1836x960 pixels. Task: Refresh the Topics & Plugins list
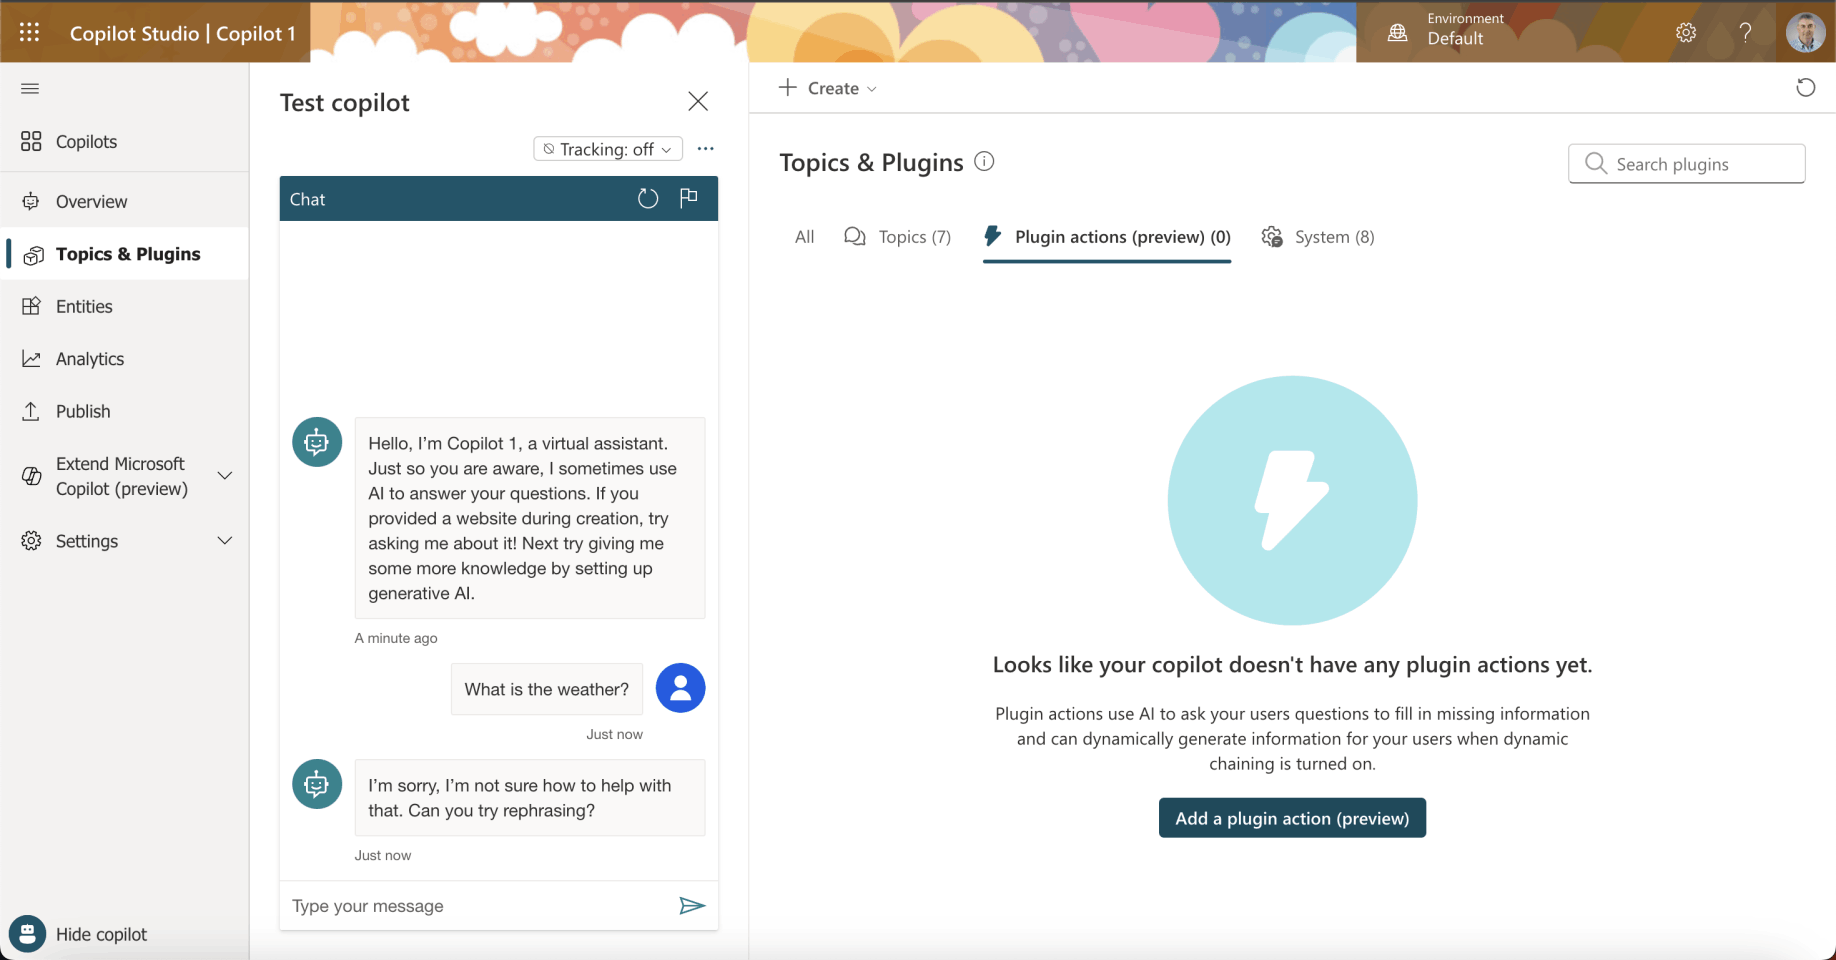click(1806, 88)
